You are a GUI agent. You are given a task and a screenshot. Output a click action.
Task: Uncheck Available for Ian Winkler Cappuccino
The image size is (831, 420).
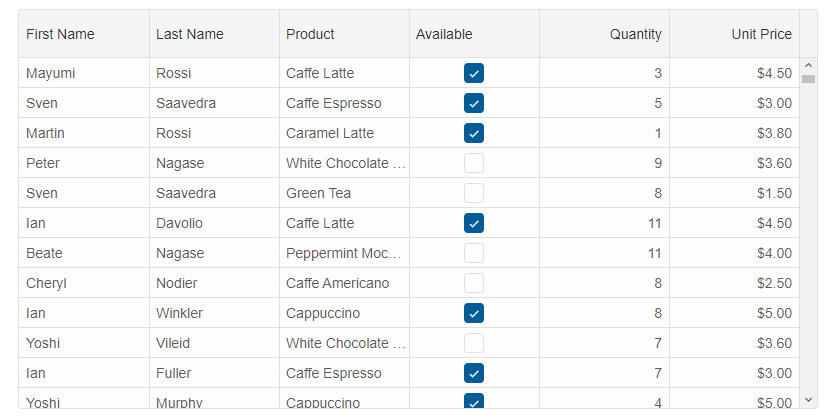[x=474, y=313]
